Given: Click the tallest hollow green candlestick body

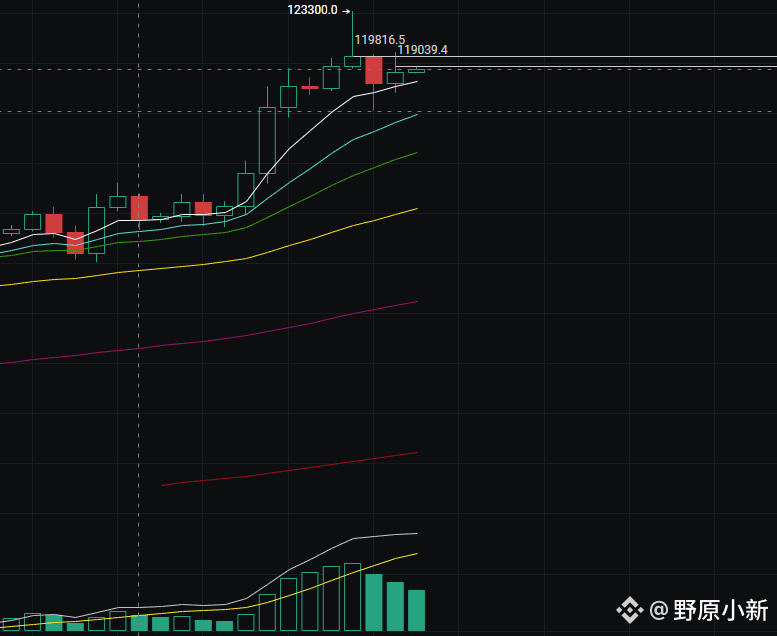Looking at the screenshot, I should 268,140.
